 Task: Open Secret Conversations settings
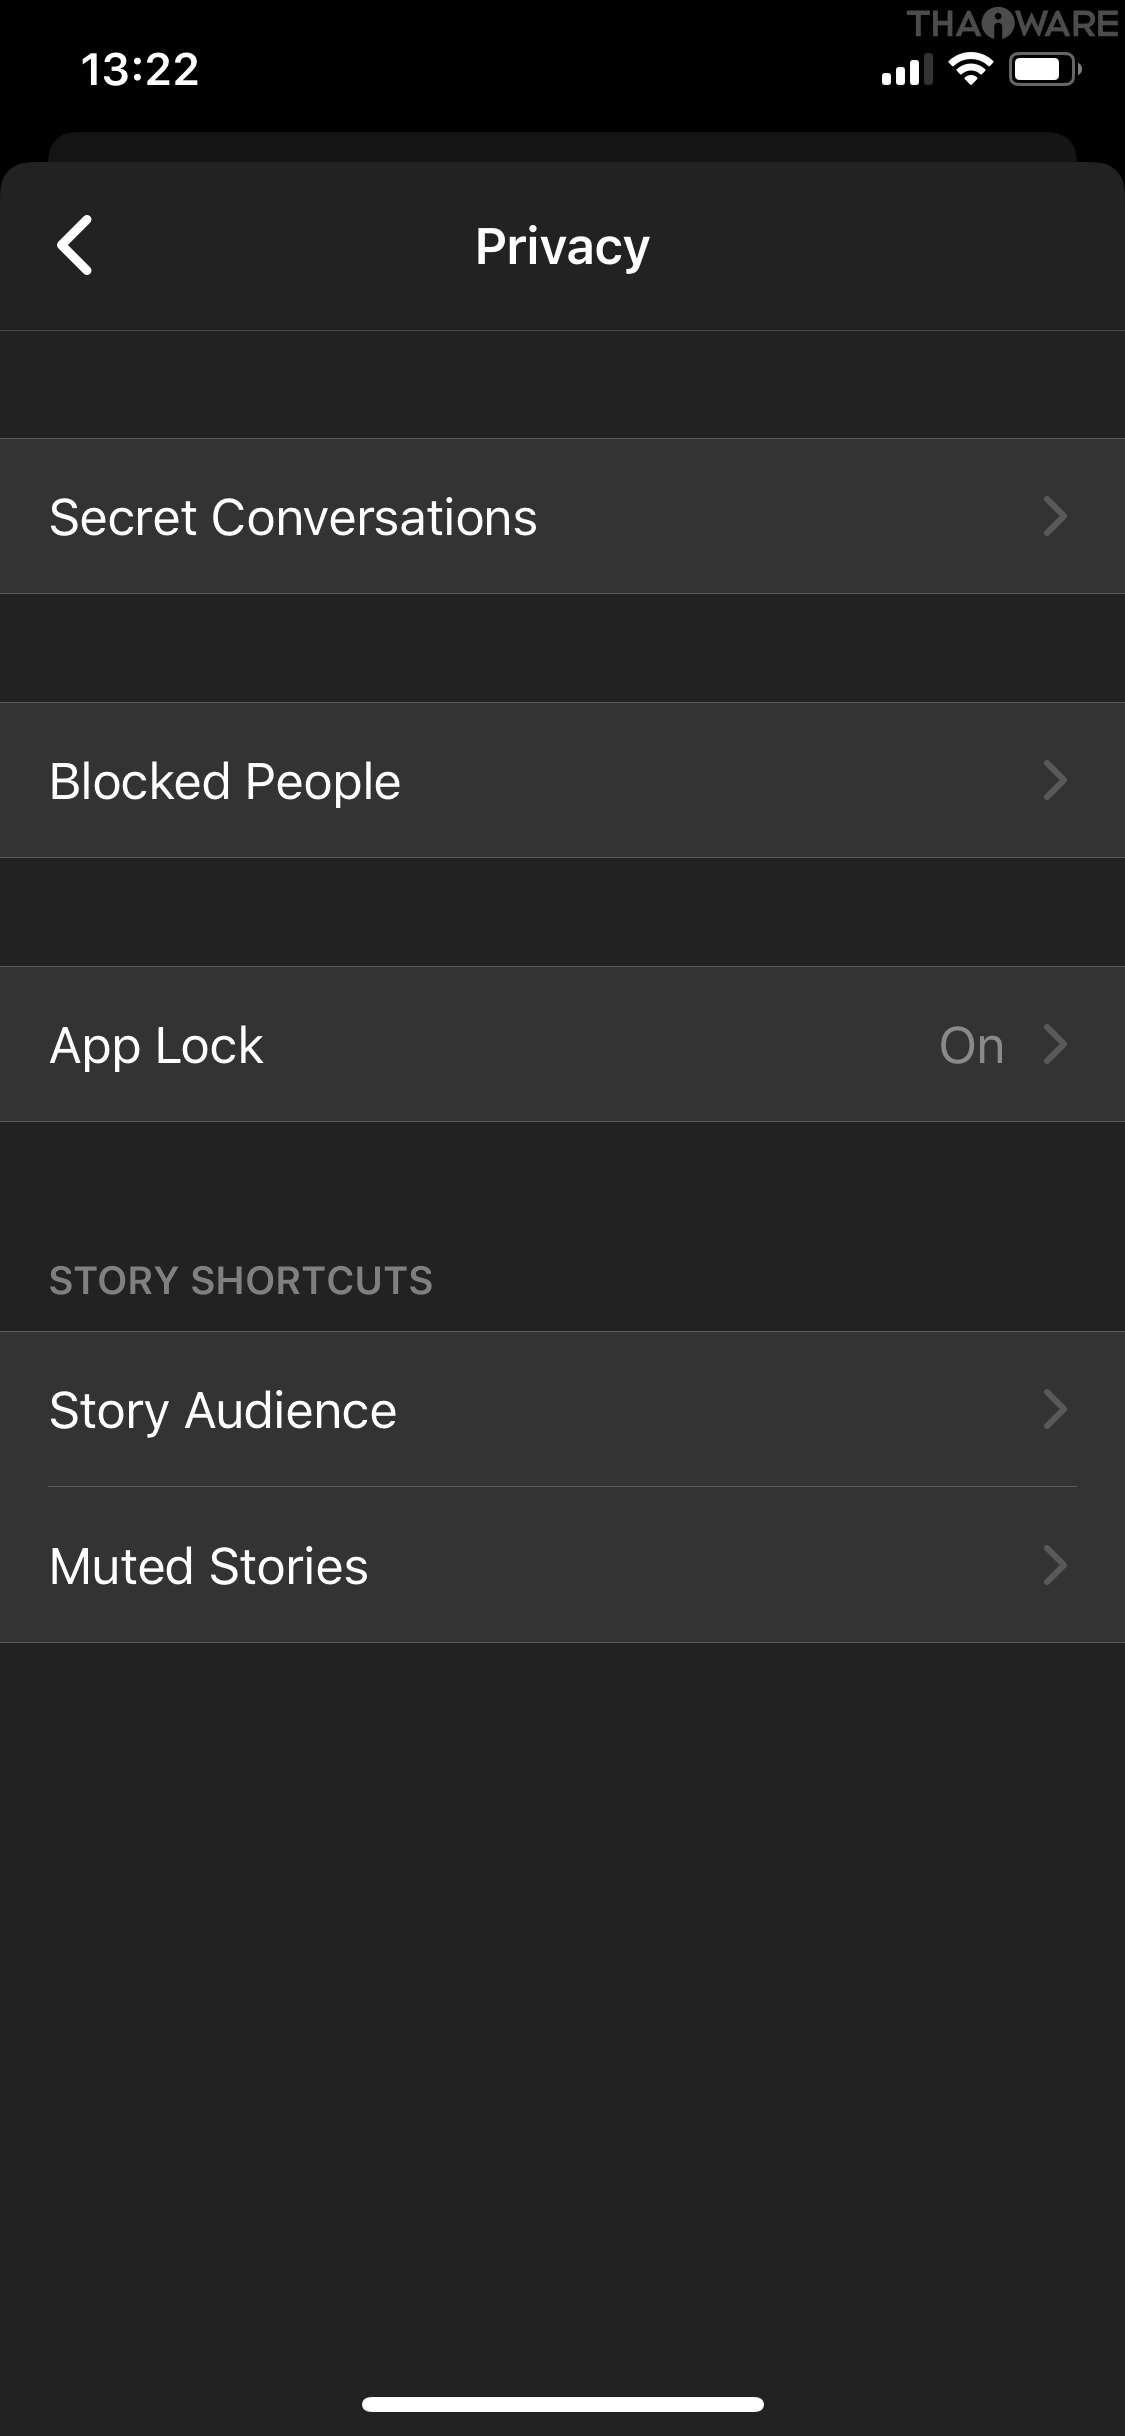click(293, 517)
